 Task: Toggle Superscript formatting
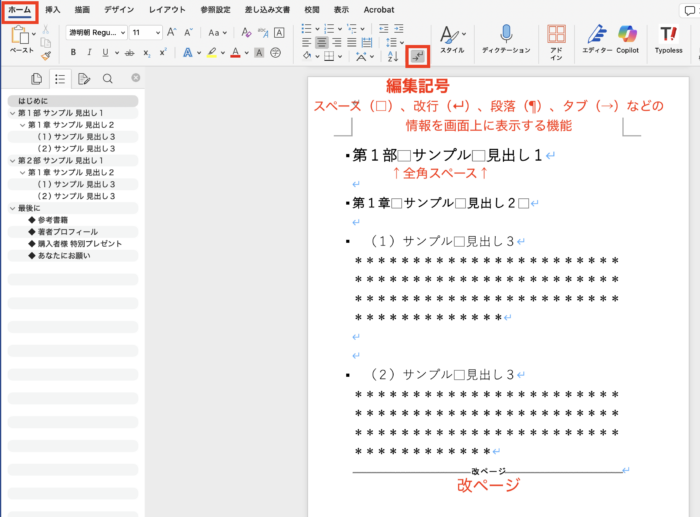162,52
